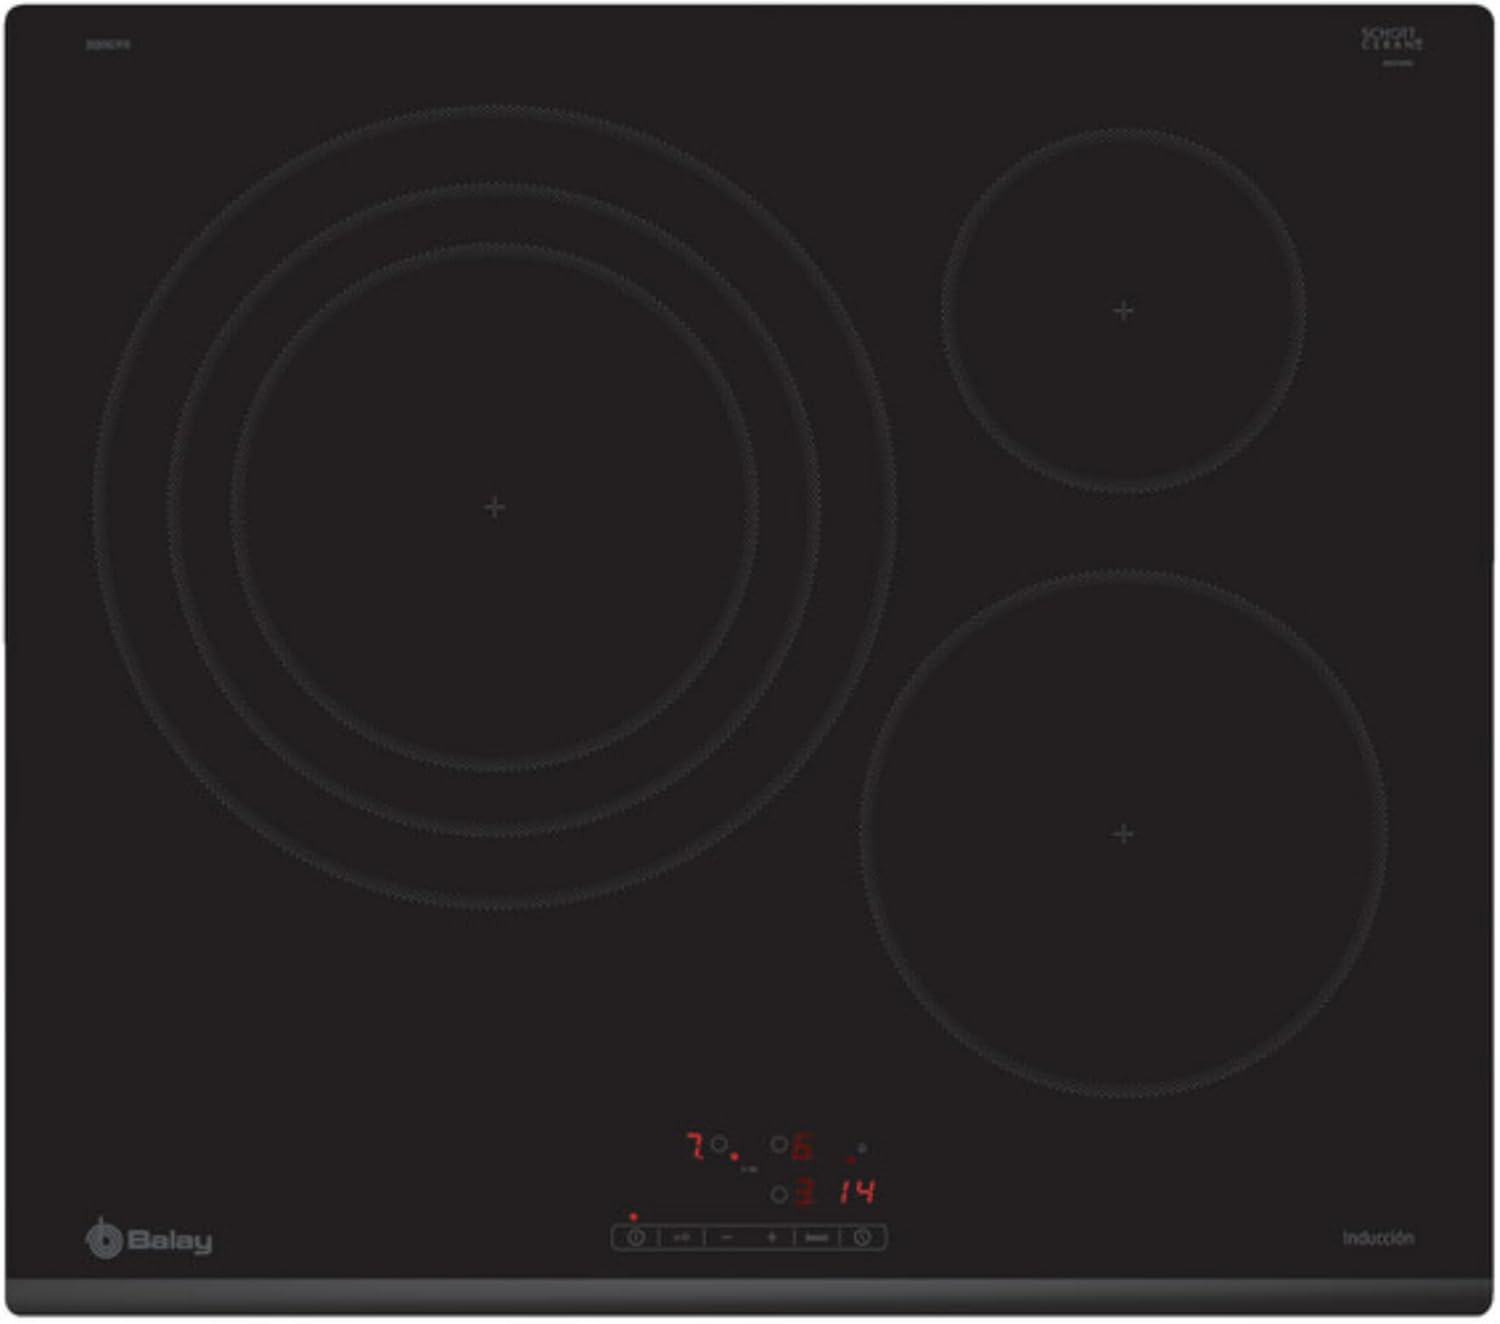Decrease power with the minus control
The width and height of the screenshot is (1500, 1324).
[x=728, y=1237]
